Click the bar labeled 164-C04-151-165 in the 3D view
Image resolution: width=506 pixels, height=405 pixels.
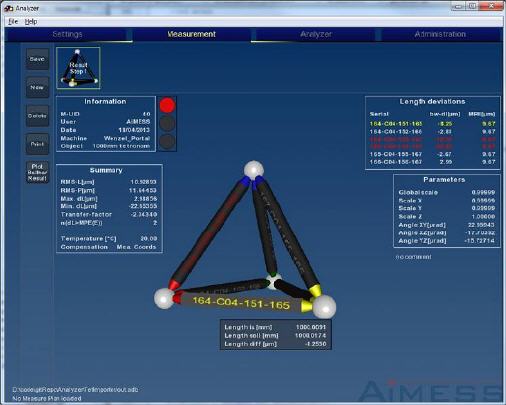point(241,303)
